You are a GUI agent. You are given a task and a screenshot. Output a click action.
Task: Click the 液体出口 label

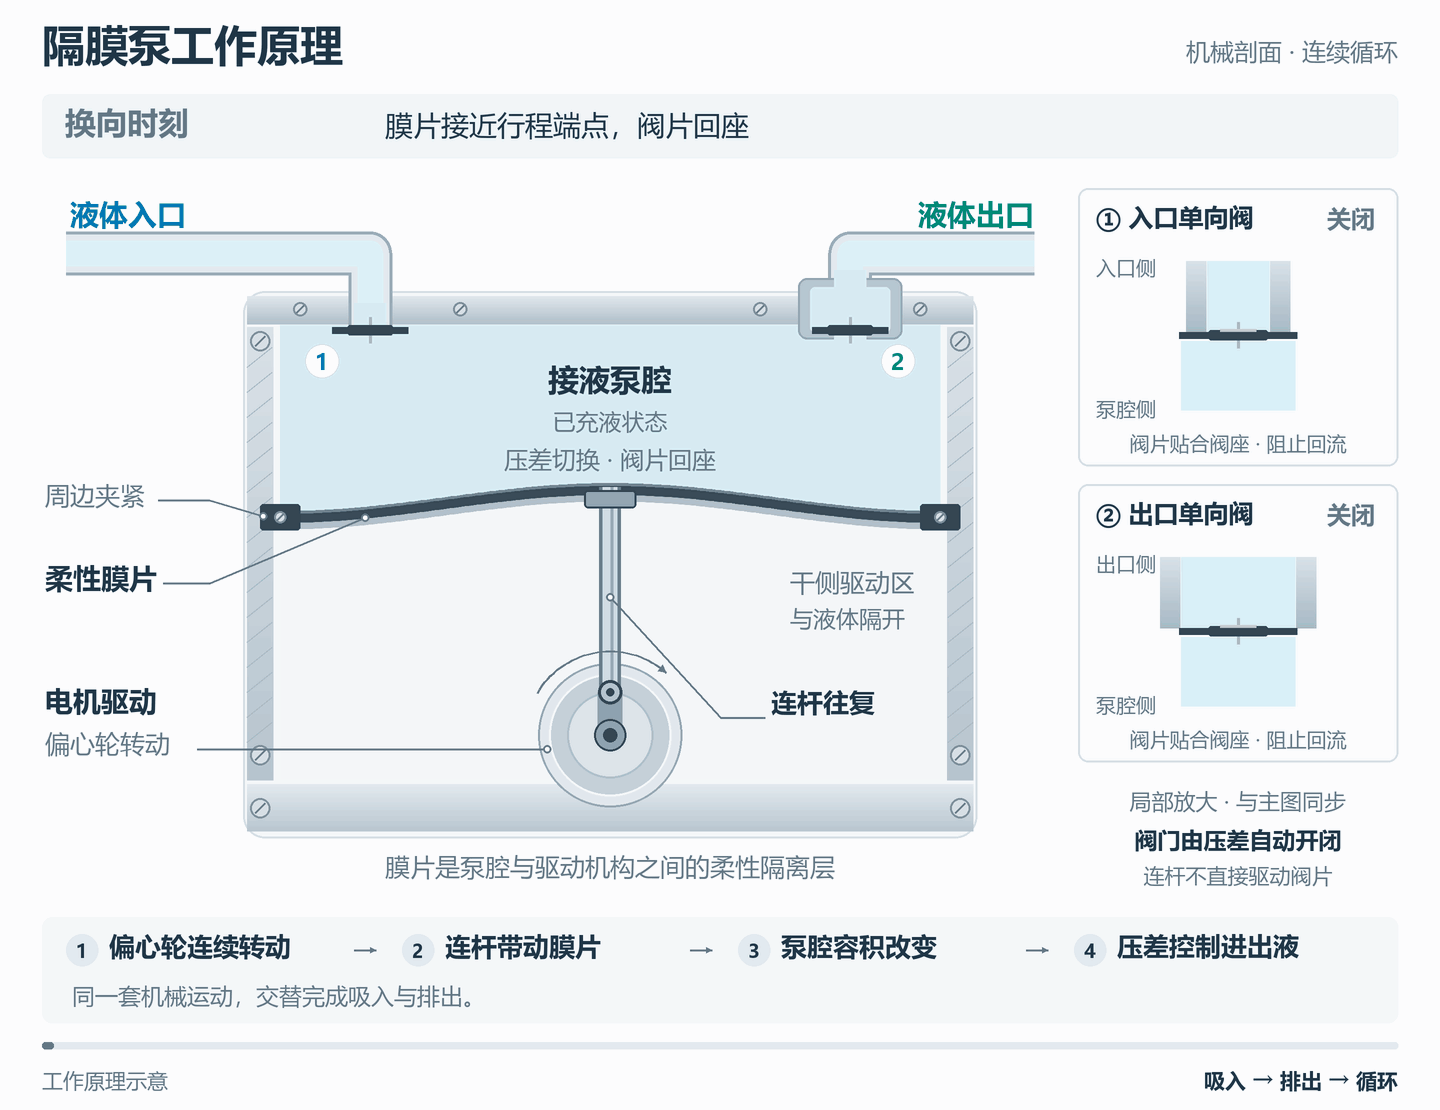(x=975, y=215)
